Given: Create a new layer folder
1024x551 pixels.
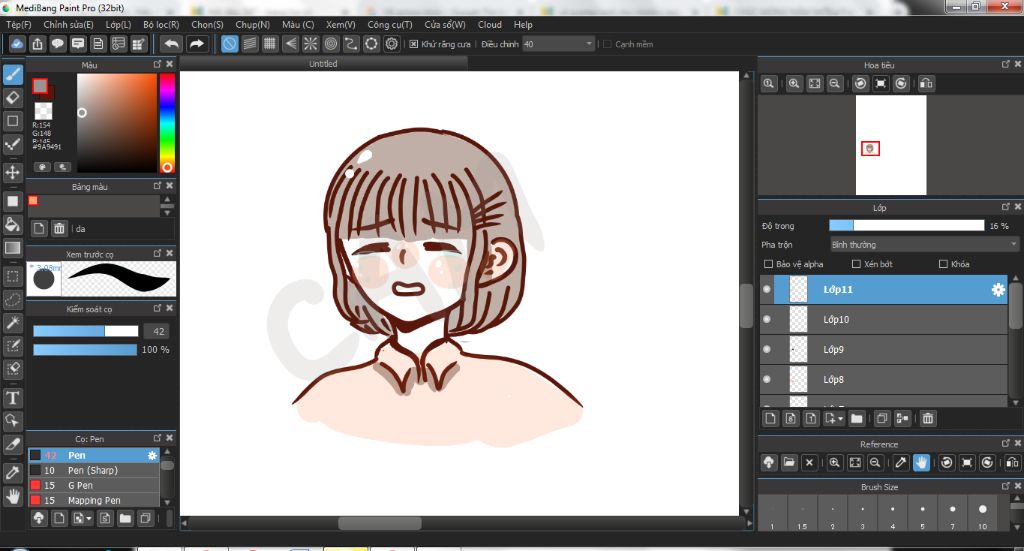Looking at the screenshot, I should coord(857,418).
